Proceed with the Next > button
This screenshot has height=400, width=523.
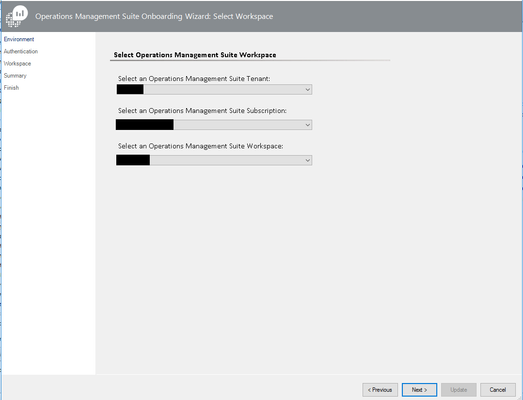pyautogui.click(x=419, y=390)
